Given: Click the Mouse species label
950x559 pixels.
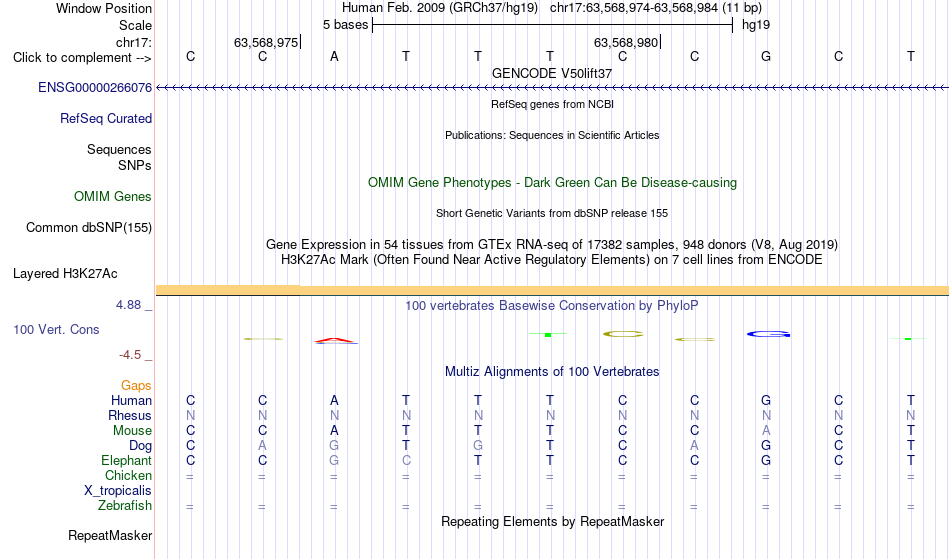Looking at the screenshot, I should tap(133, 431).
